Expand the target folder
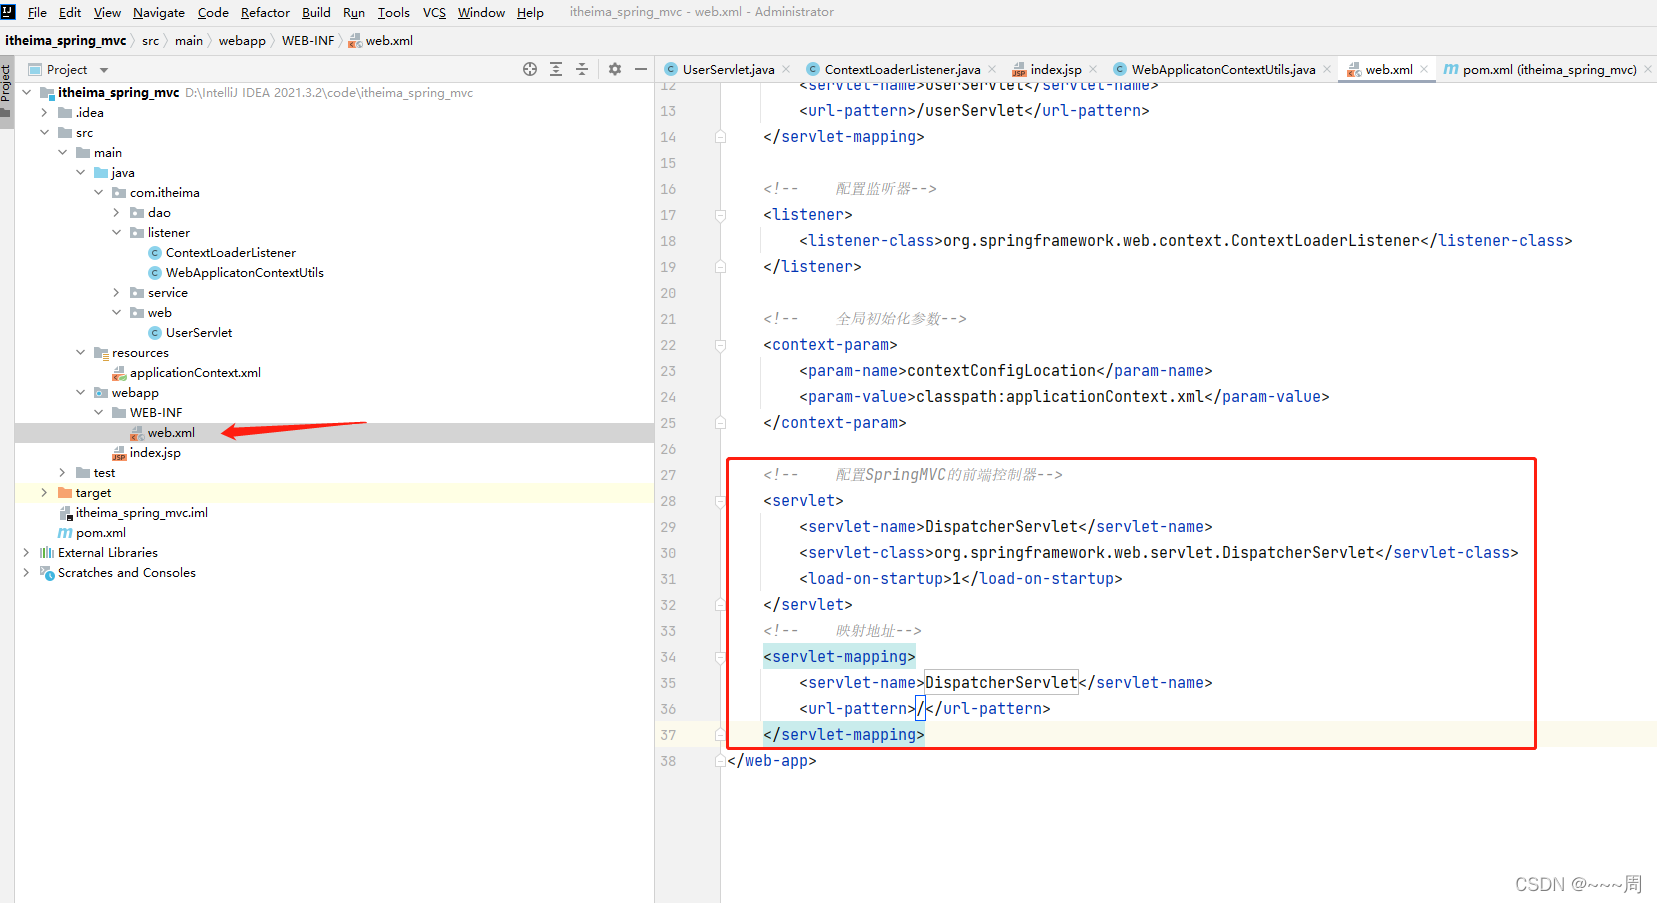 [x=44, y=492]
